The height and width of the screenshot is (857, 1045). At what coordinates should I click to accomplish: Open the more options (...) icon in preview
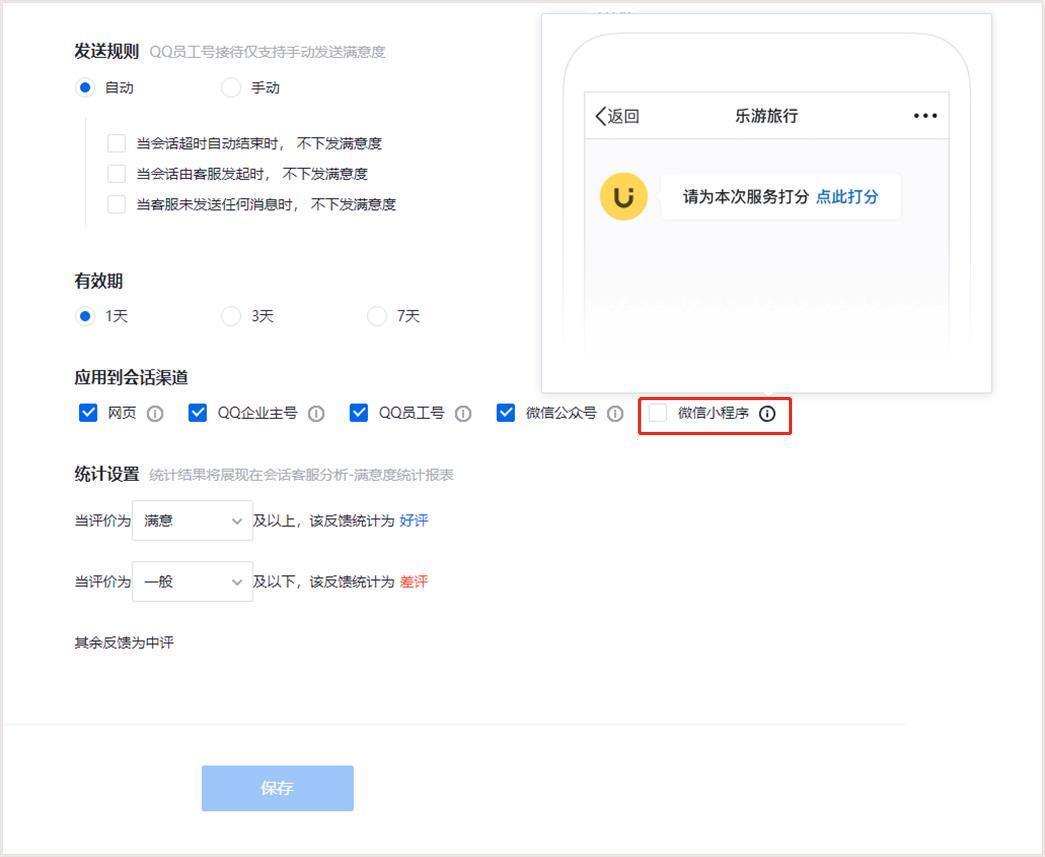coord(925,115)
